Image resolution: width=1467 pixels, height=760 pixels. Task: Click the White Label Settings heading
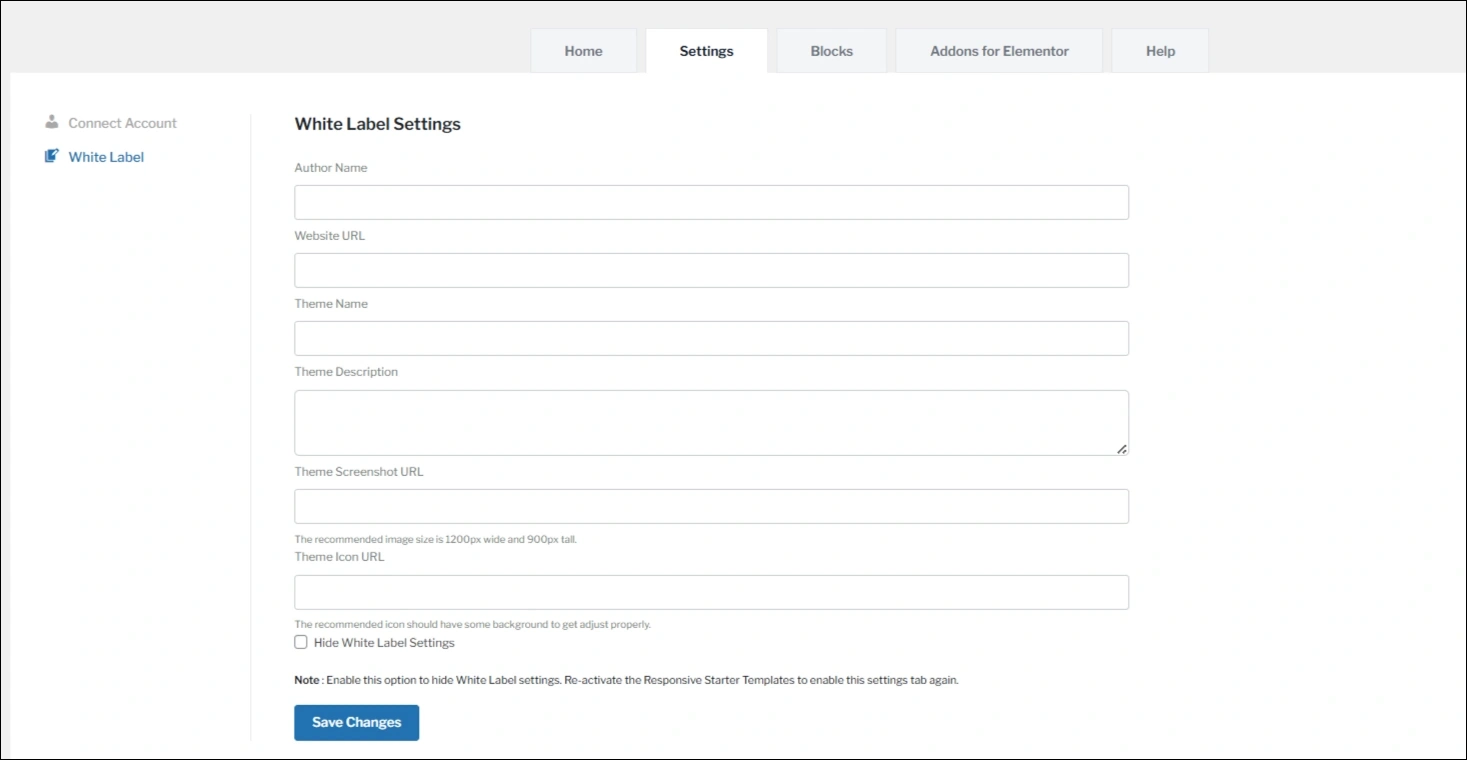click(377, 123)
